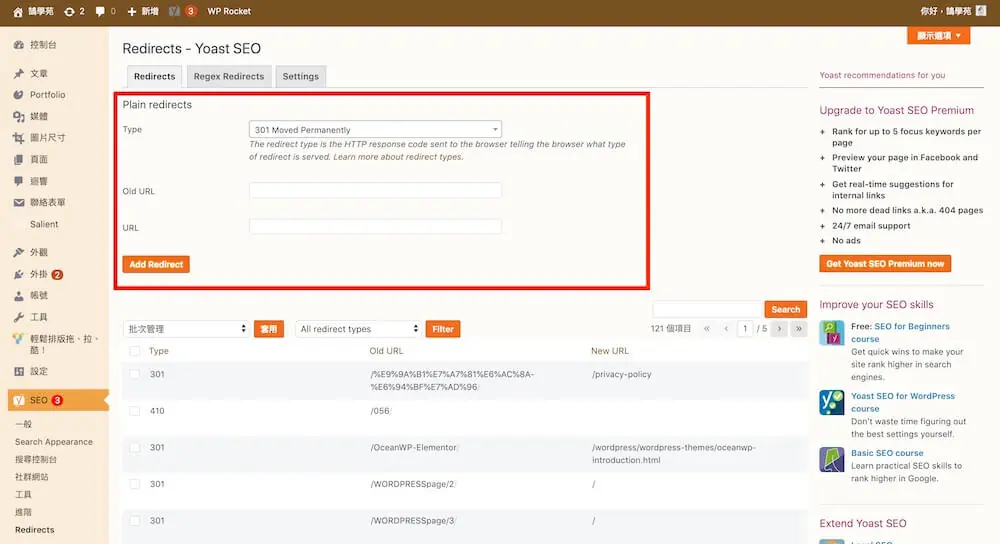Open the Salient menu item
Screen dimensions: 1000x544
click(44, 224)
